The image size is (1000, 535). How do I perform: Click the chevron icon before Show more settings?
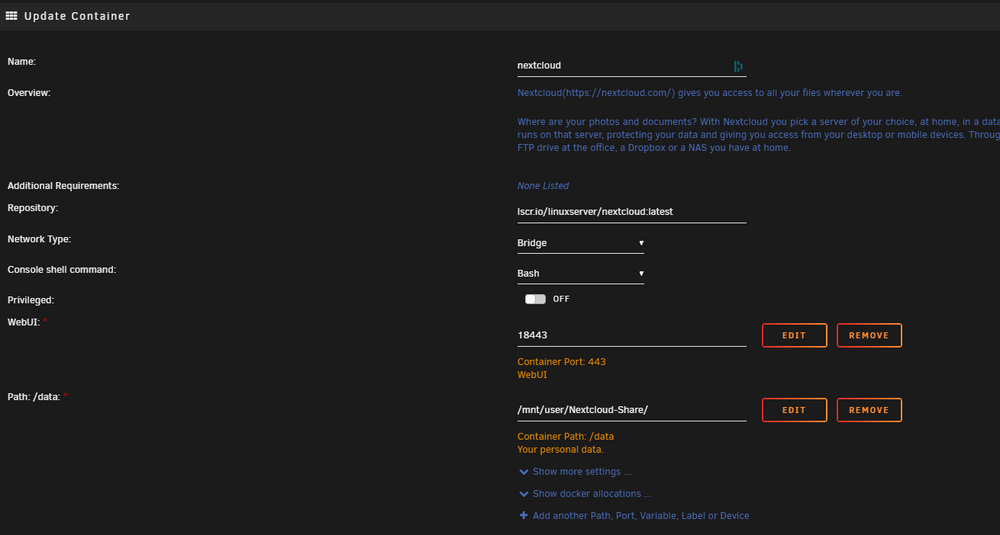[x=524, y=473]
